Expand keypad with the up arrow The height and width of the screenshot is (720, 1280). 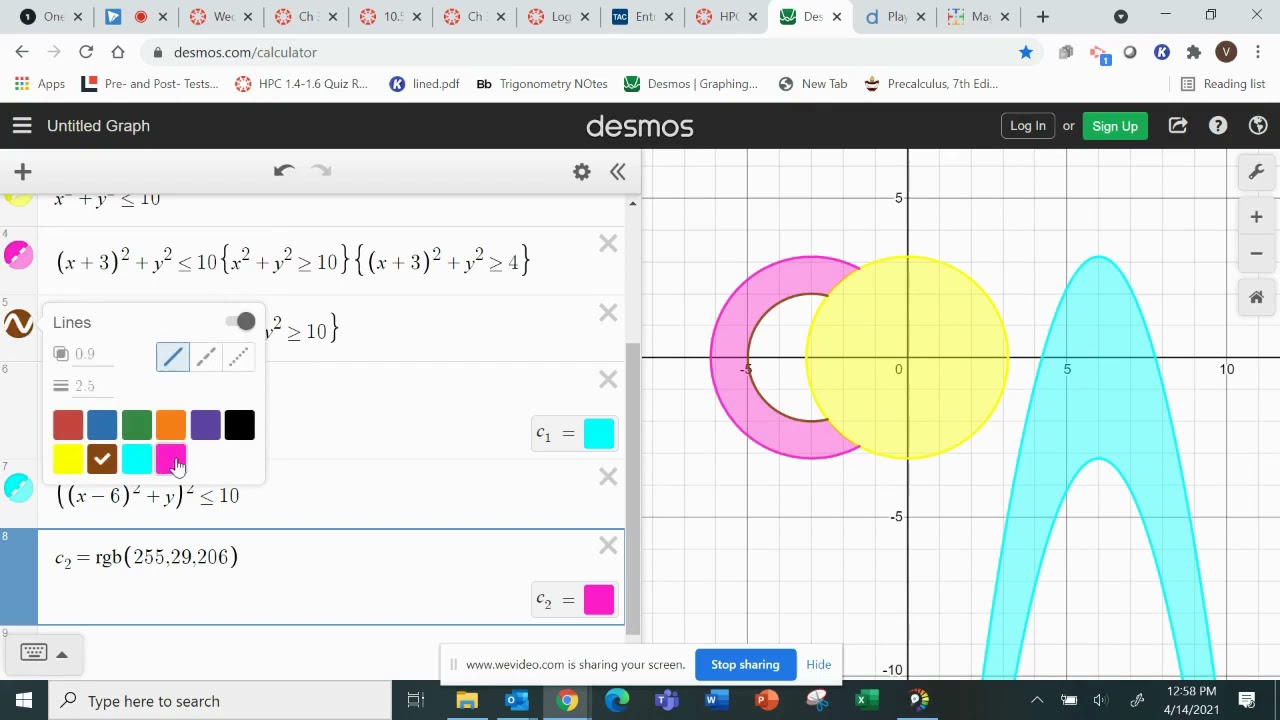coord(62,654)
